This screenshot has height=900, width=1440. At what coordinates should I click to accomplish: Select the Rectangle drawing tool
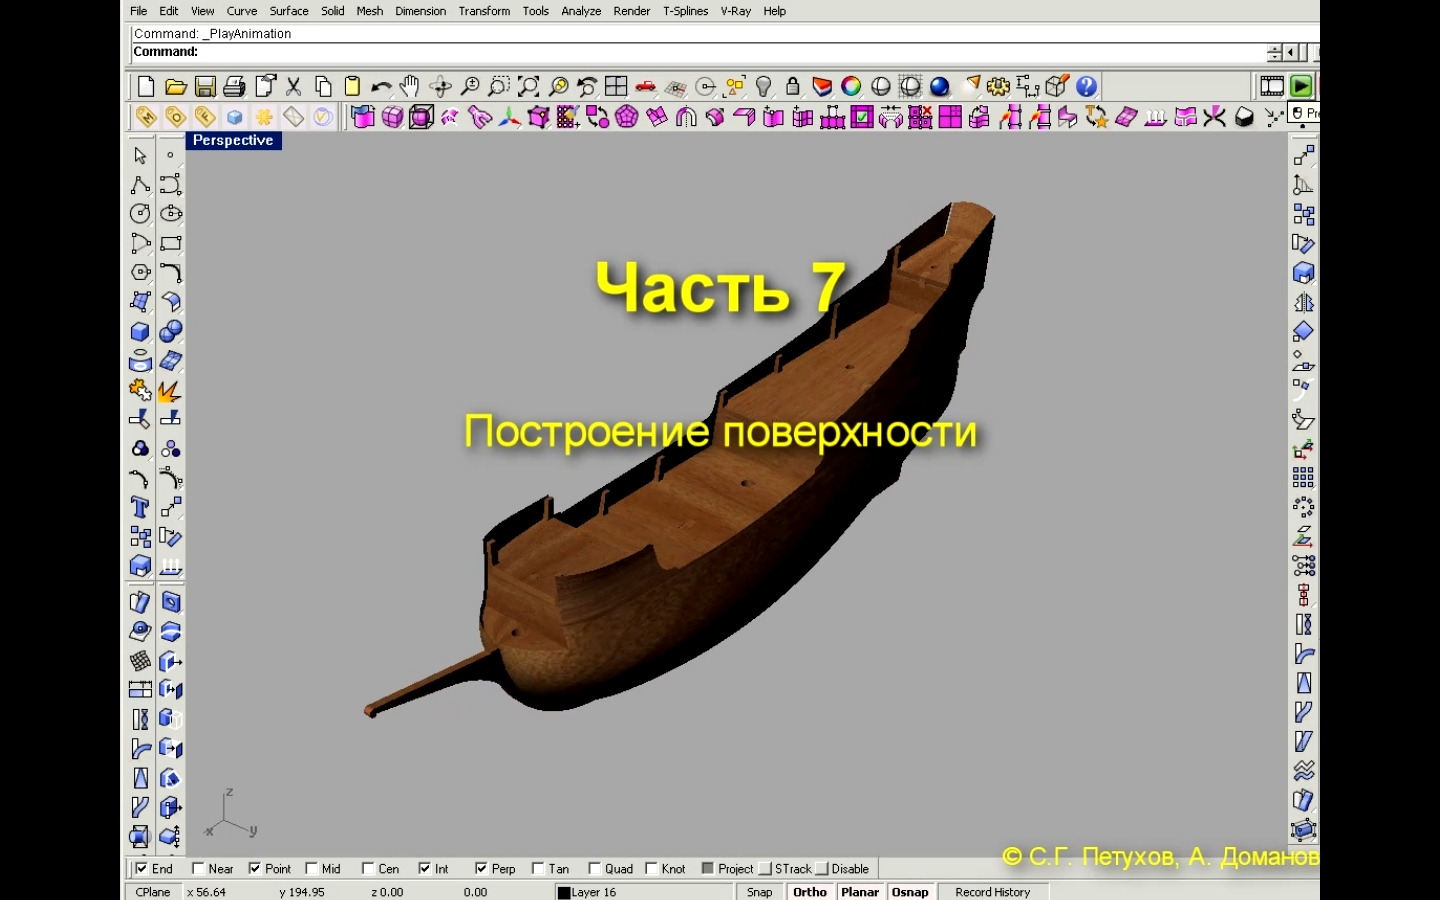tap(171, 243)
